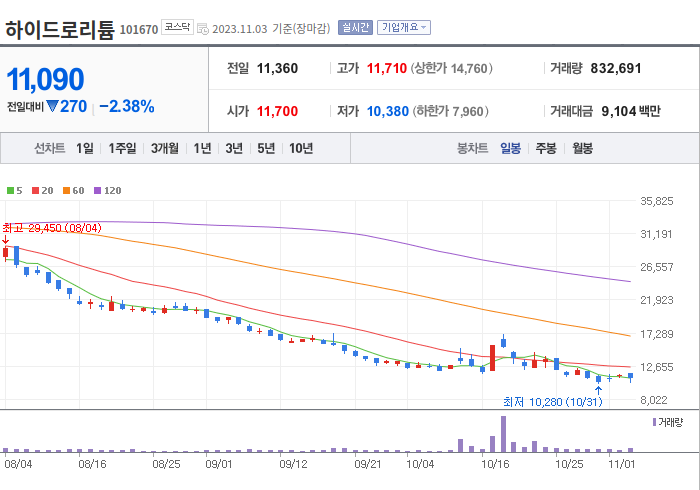Screen dimensions: 700x490
Task: Click the 09/01 date label on axis
Action: (219, 464)
